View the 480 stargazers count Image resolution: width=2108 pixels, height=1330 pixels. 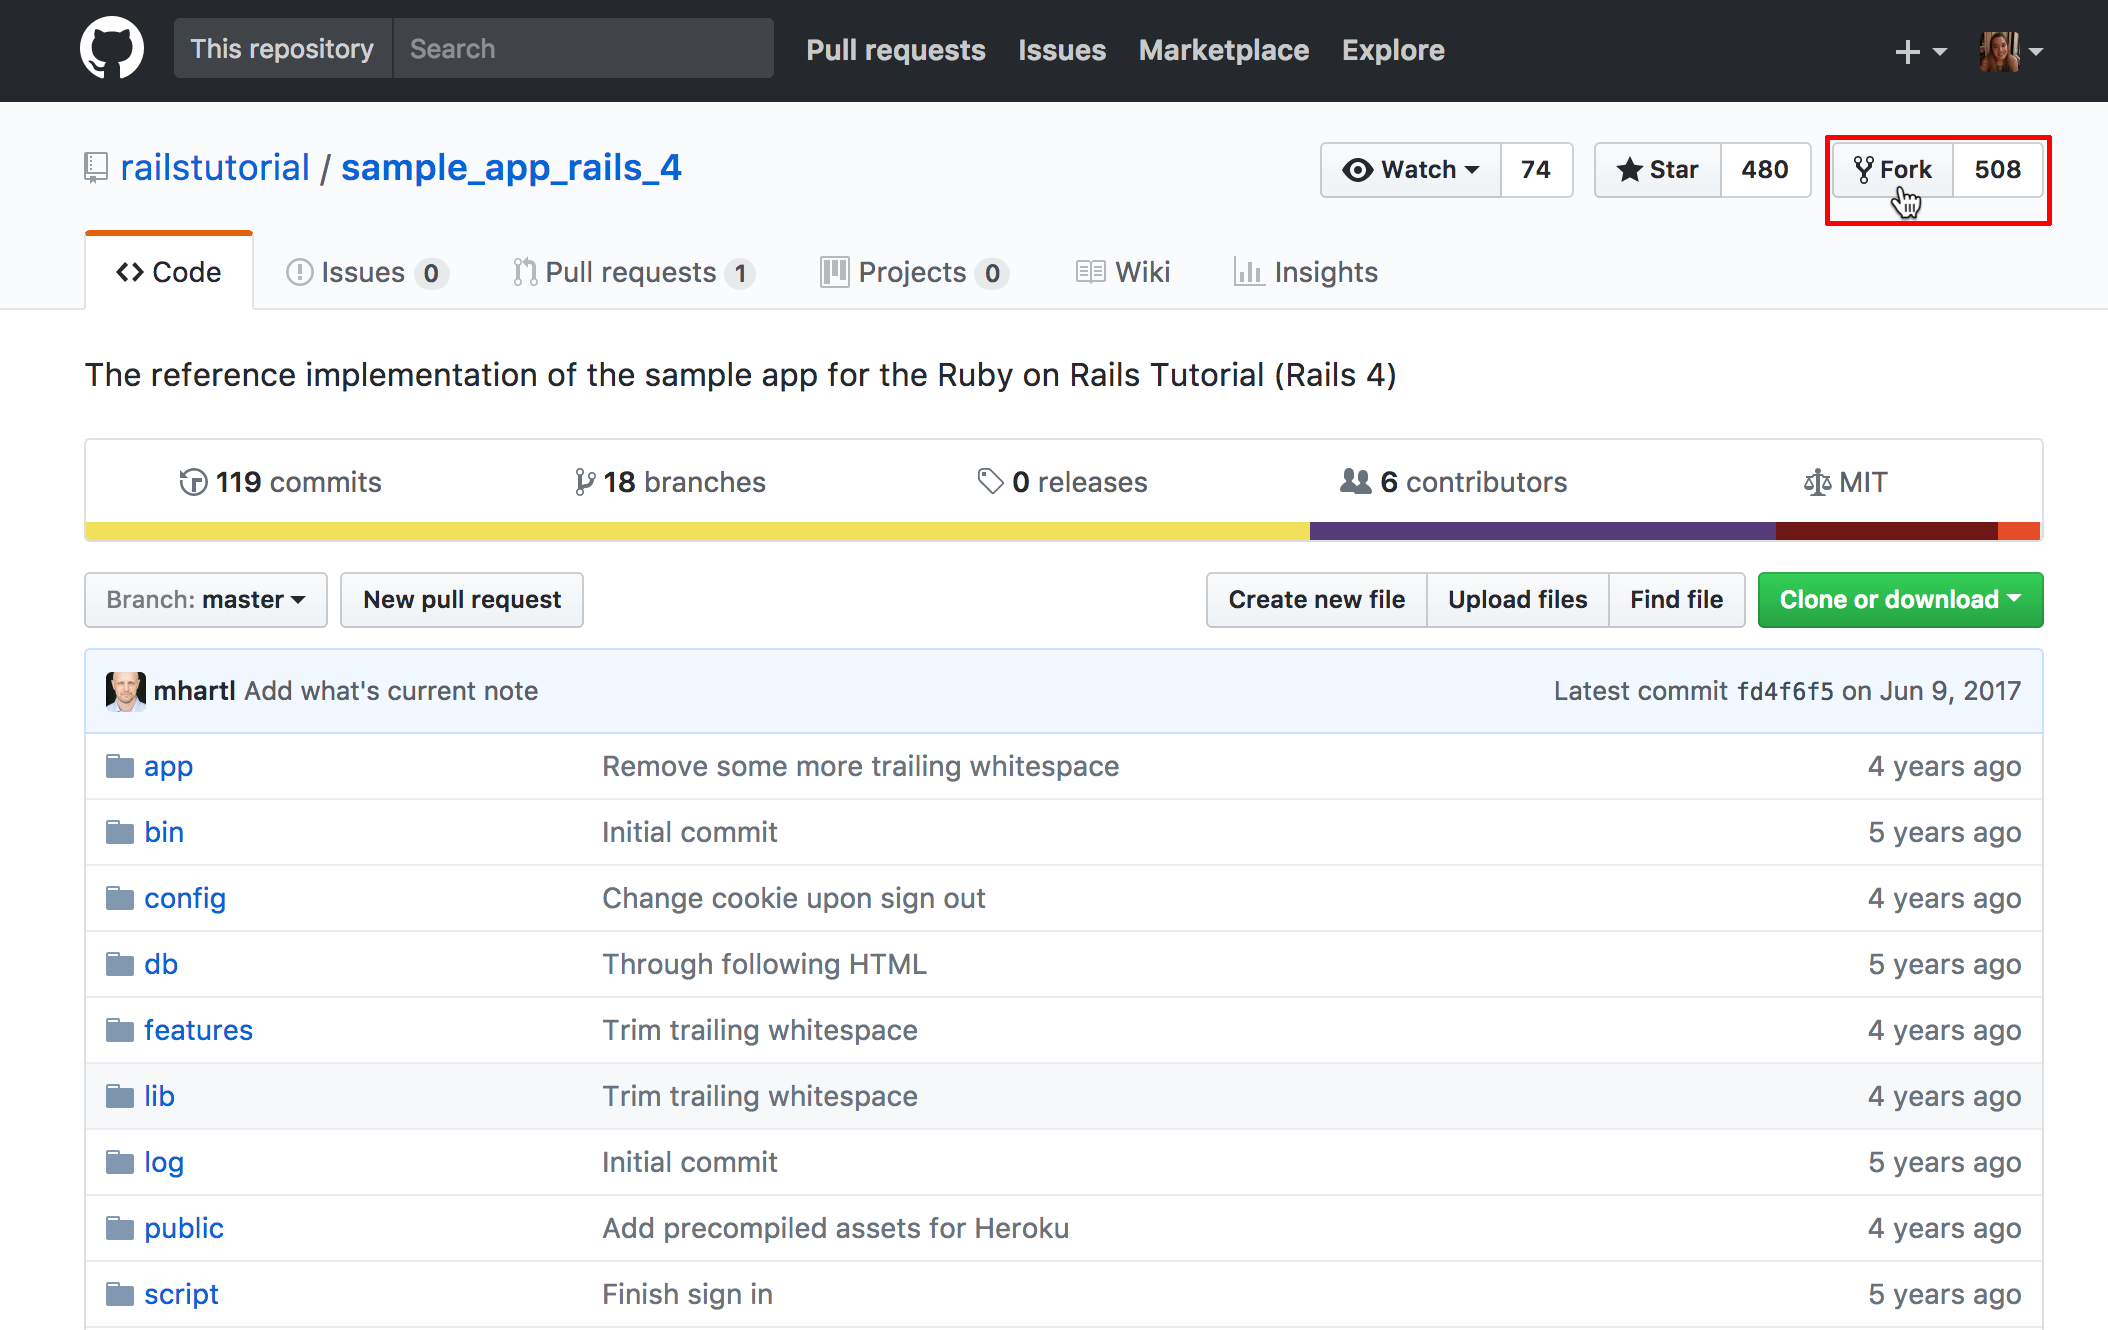tap(1765, 170)
